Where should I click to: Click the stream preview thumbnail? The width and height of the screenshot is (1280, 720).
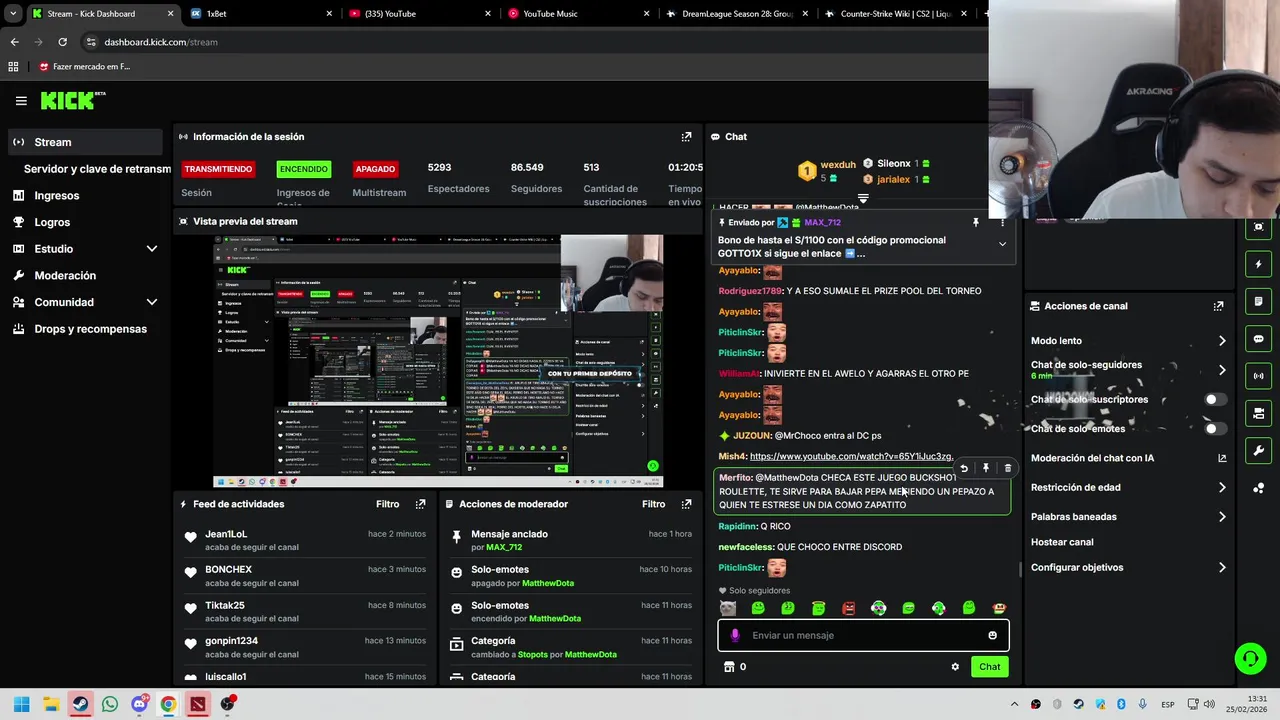click(x=438, y=361)
